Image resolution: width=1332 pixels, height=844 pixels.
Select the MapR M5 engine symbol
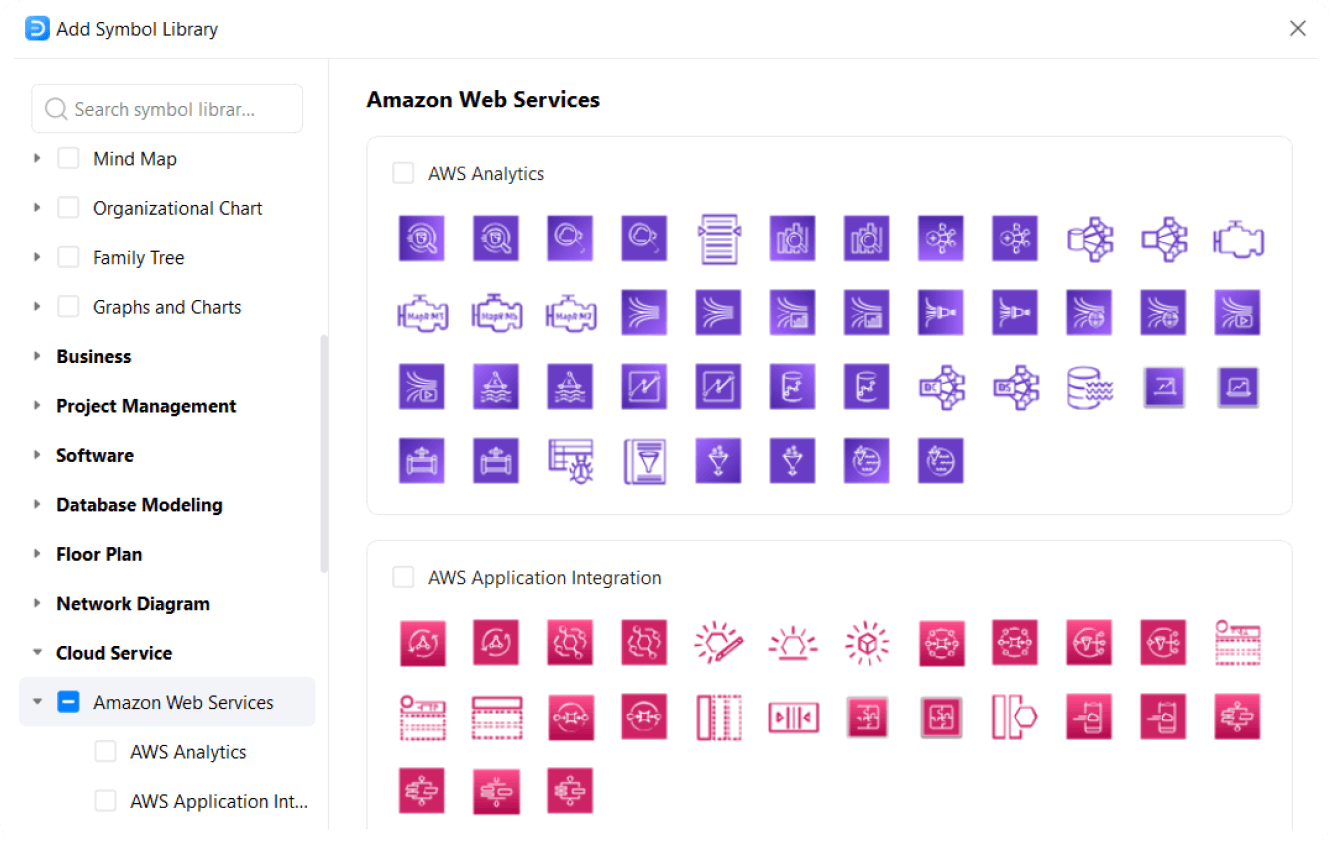click(497, 313)
